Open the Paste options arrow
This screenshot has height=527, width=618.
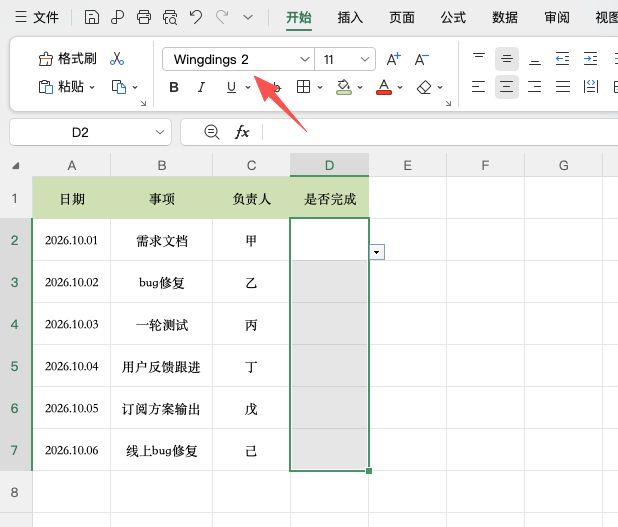92,87
